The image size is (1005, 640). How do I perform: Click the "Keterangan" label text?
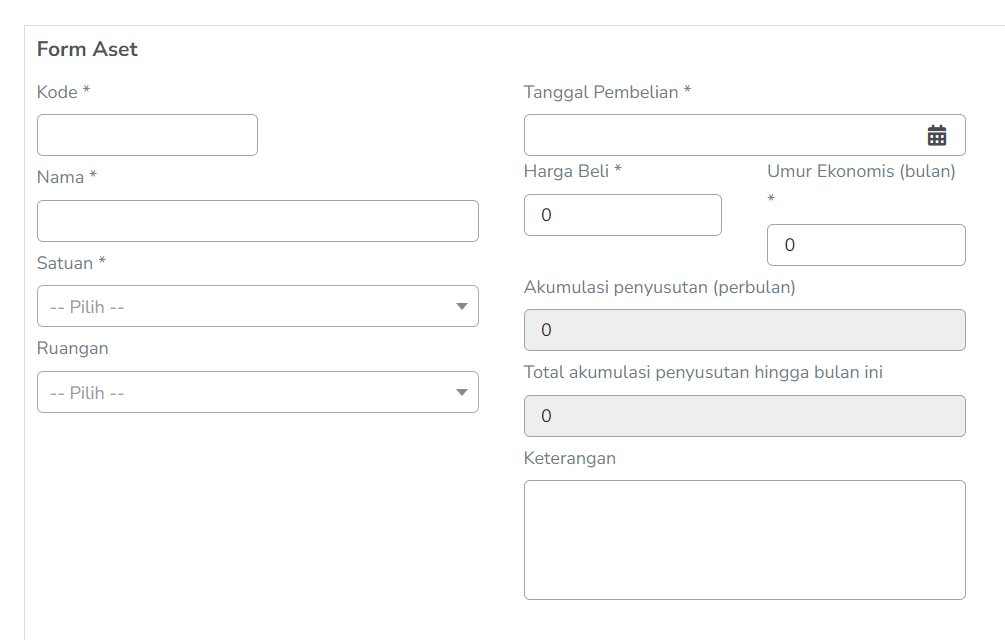(570, 458)
